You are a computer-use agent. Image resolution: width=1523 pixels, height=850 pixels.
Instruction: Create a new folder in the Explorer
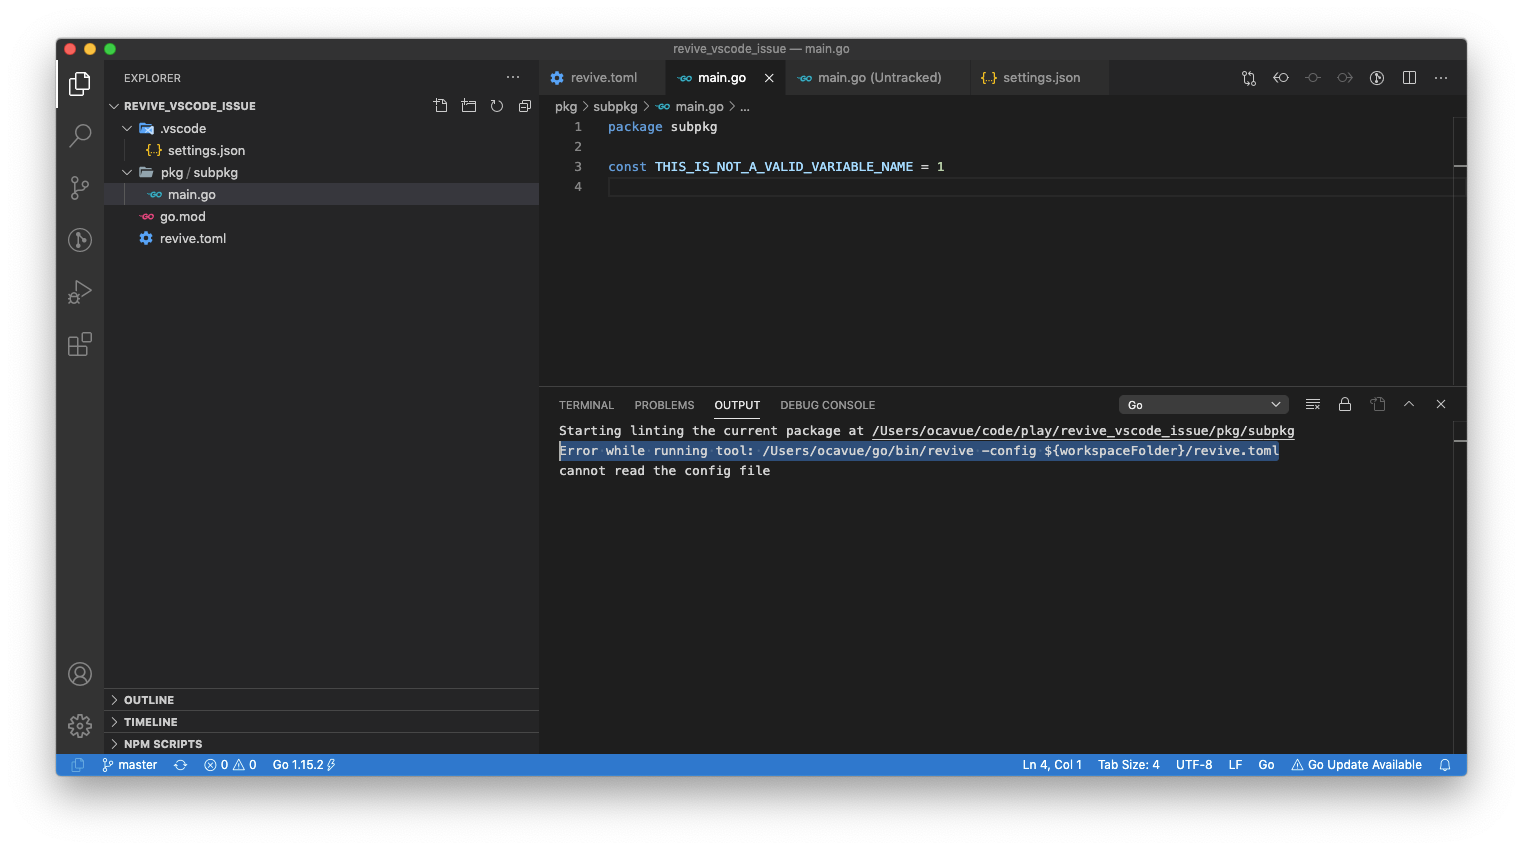pos(468,104)
